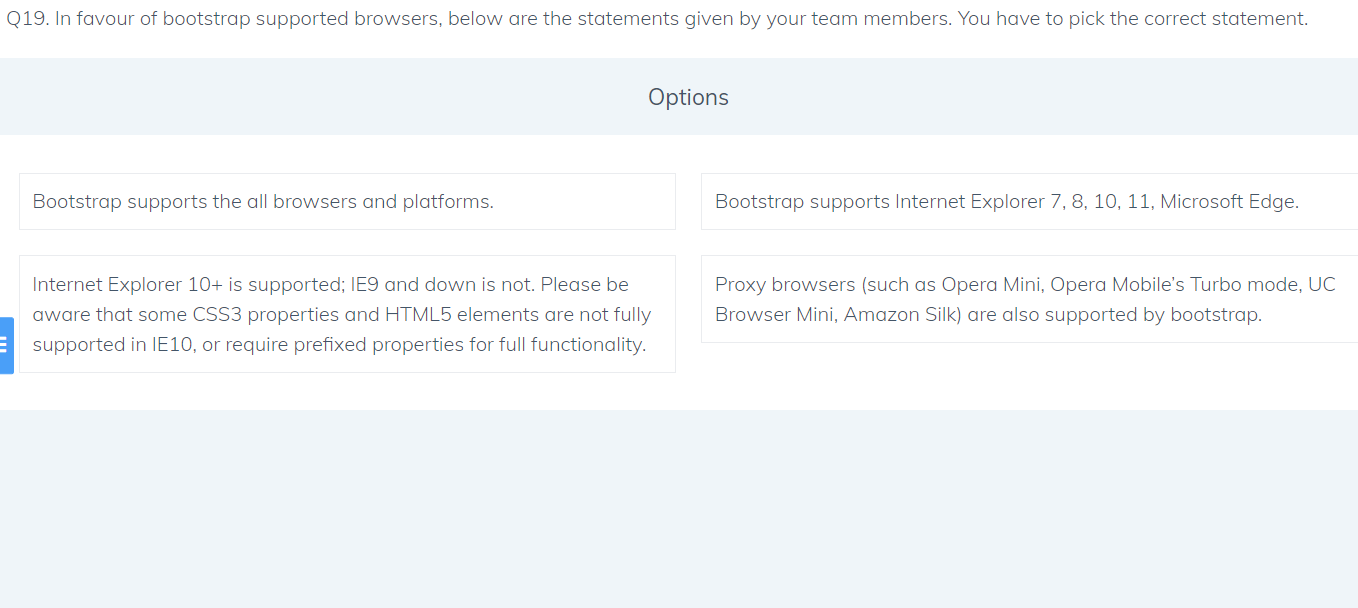Viewport: 1358px width, 608px height.
Task: Open the blue side menu tab icon
Action: coord(6,345)
